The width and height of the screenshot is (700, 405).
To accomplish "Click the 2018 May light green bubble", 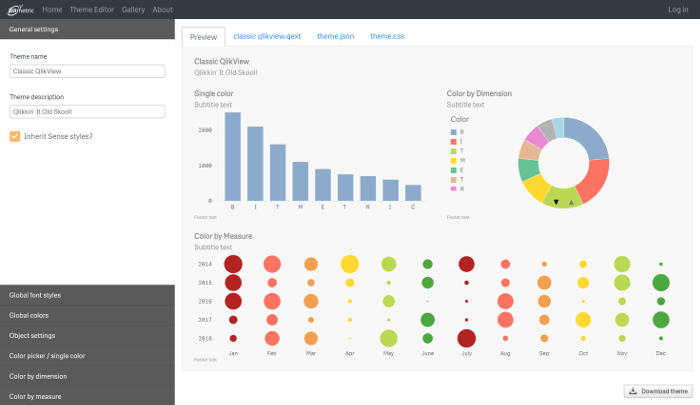I will (x=388, y=338).
